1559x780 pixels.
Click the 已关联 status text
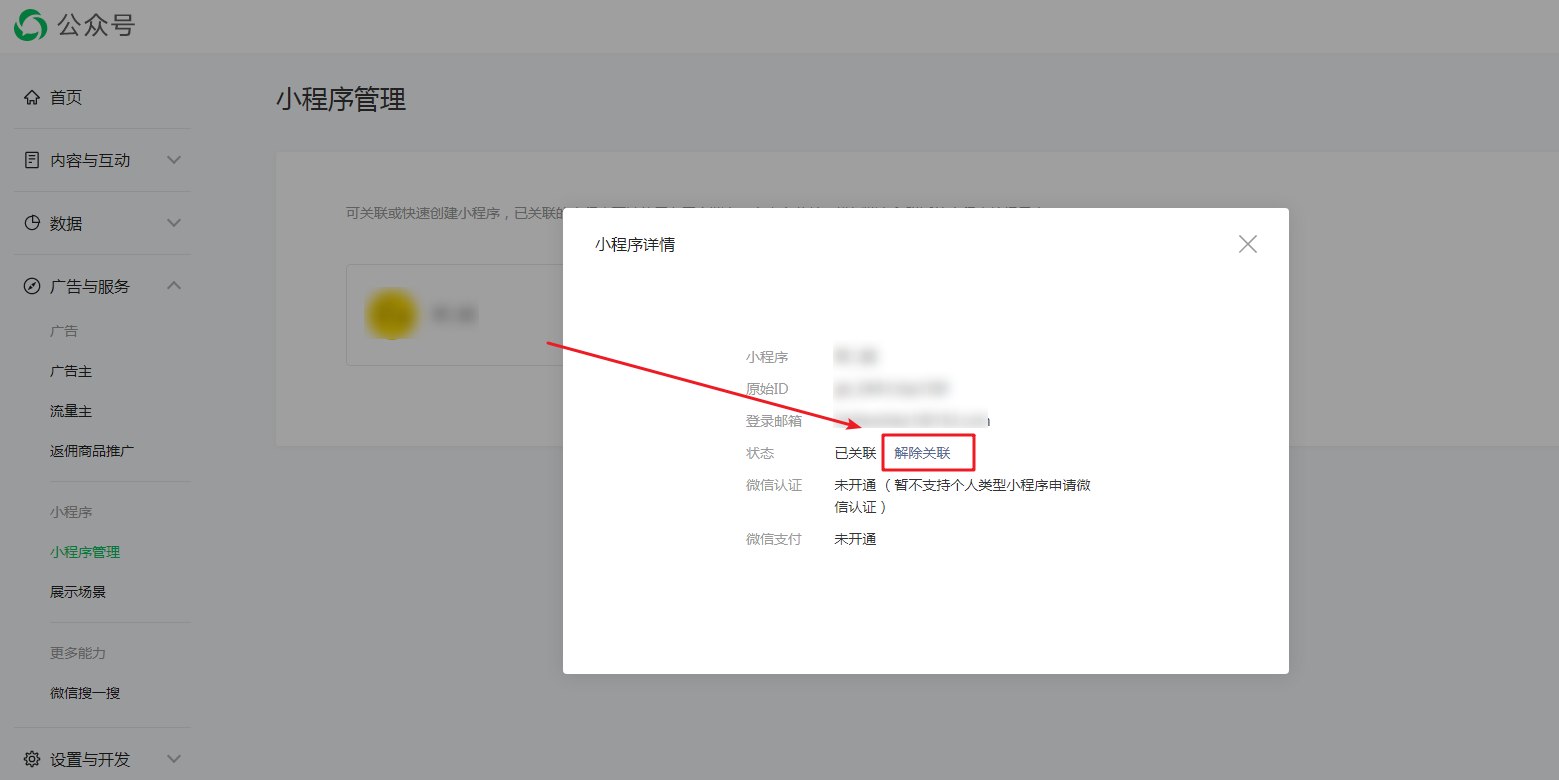tap(855, 453)
